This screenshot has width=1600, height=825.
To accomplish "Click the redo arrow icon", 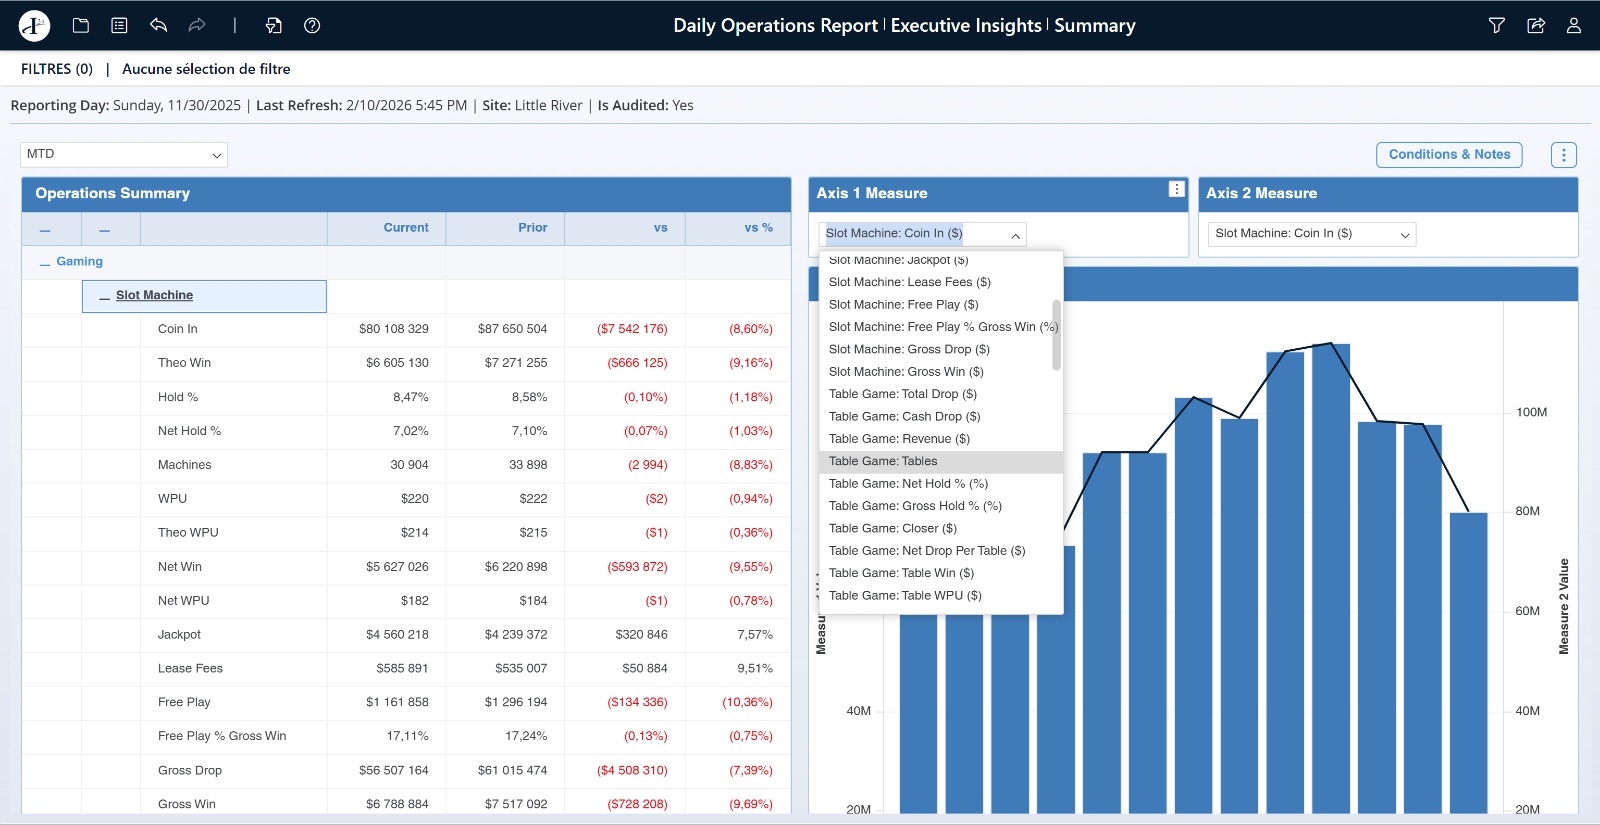I will coord(197,25).
